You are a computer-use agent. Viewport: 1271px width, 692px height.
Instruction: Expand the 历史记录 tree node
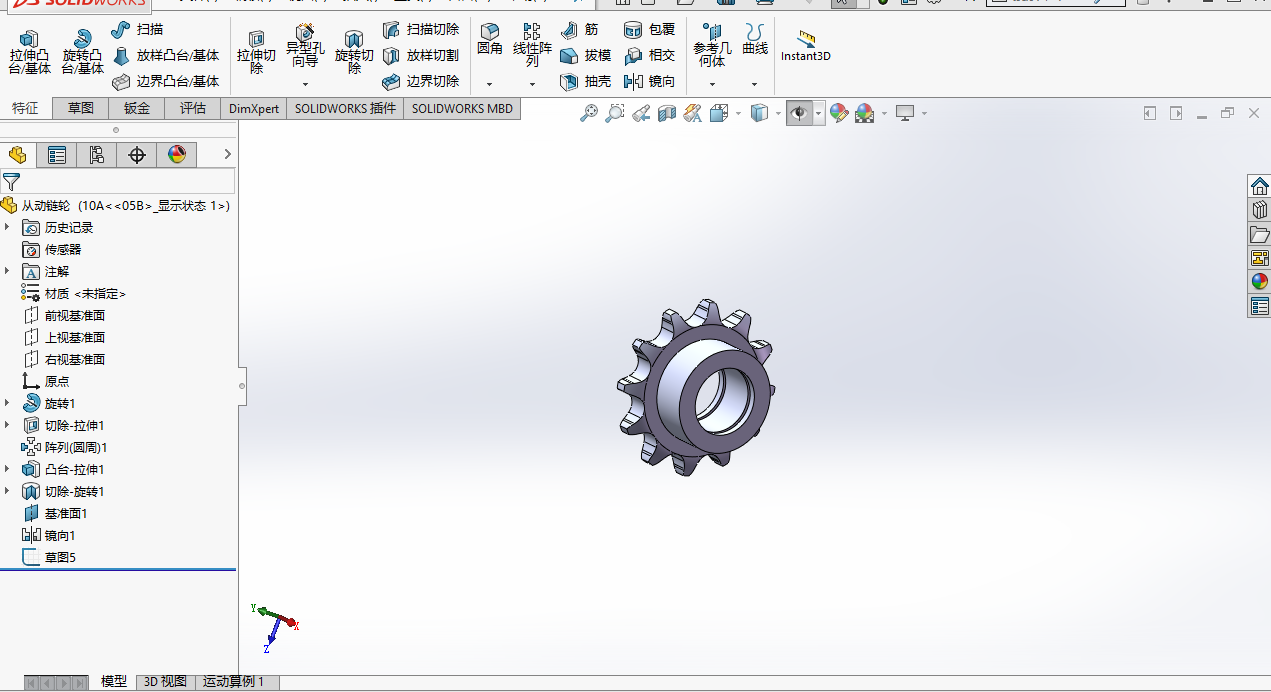coord(7,228)
